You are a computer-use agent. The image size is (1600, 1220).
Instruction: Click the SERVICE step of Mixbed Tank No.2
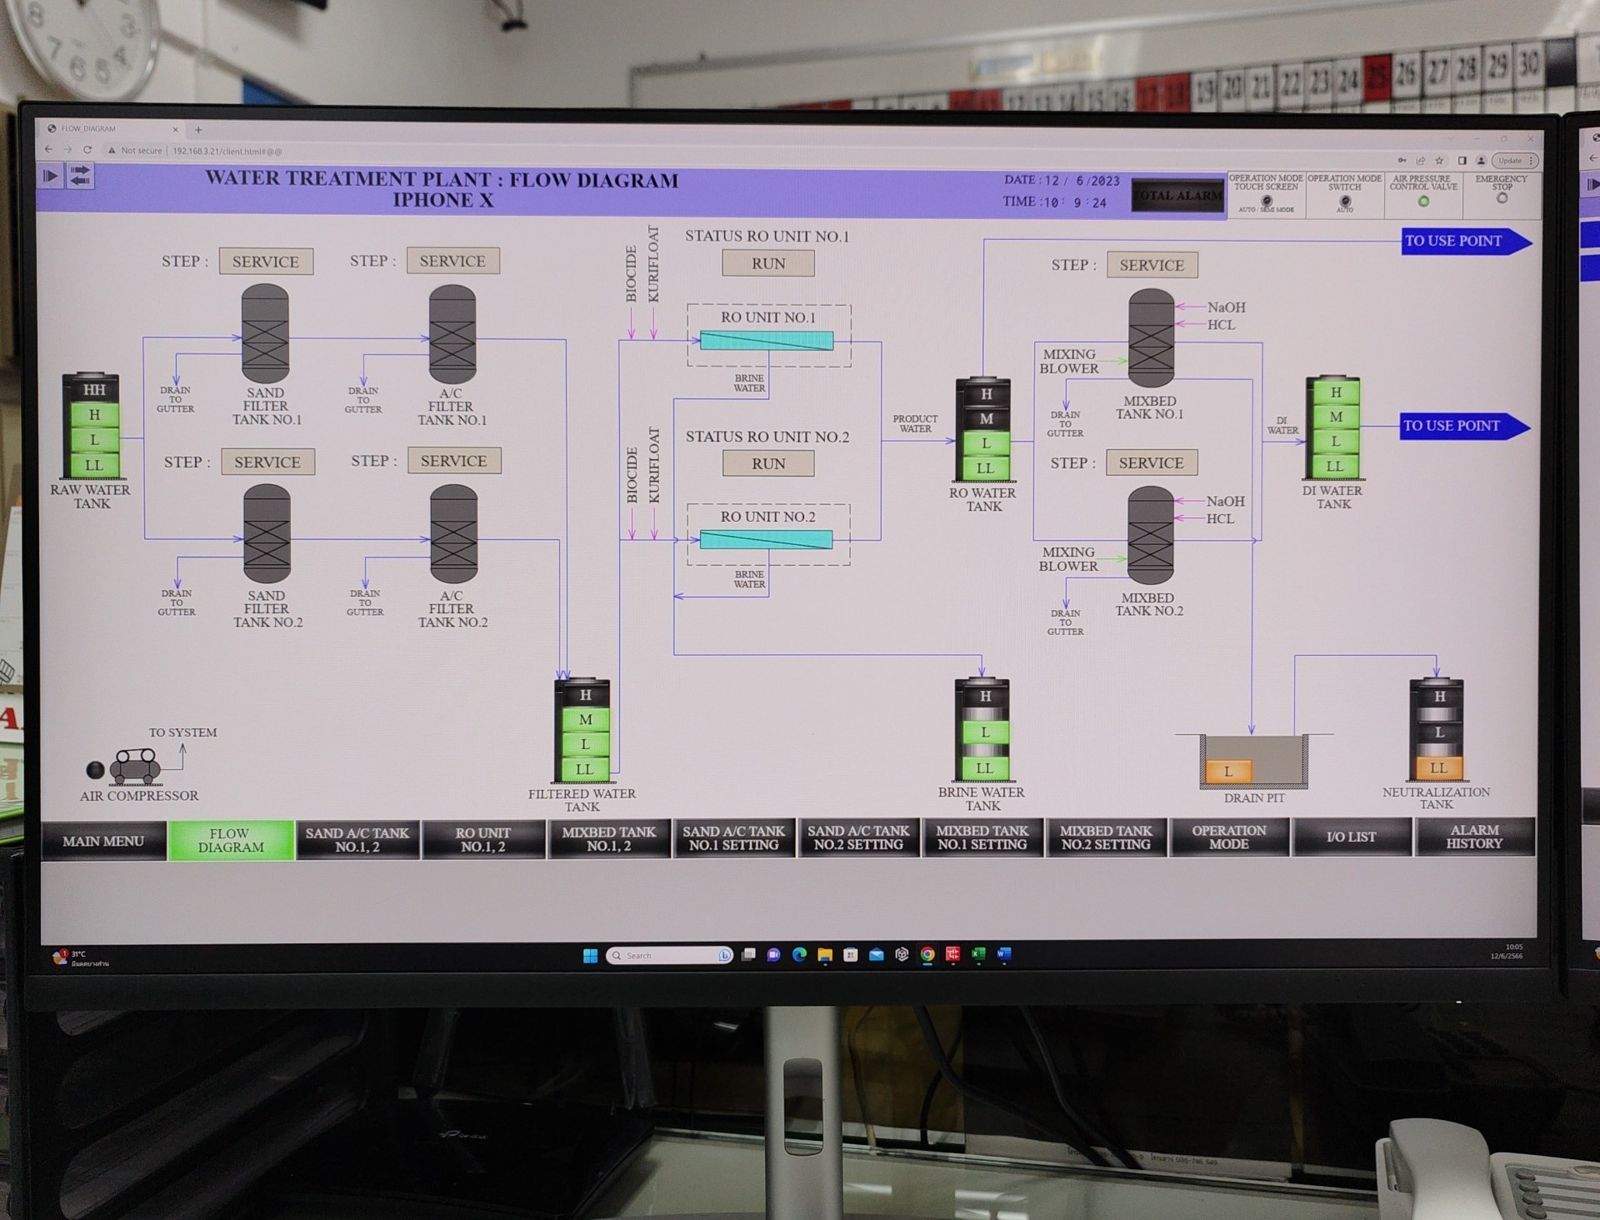(x=1151, y=463)
